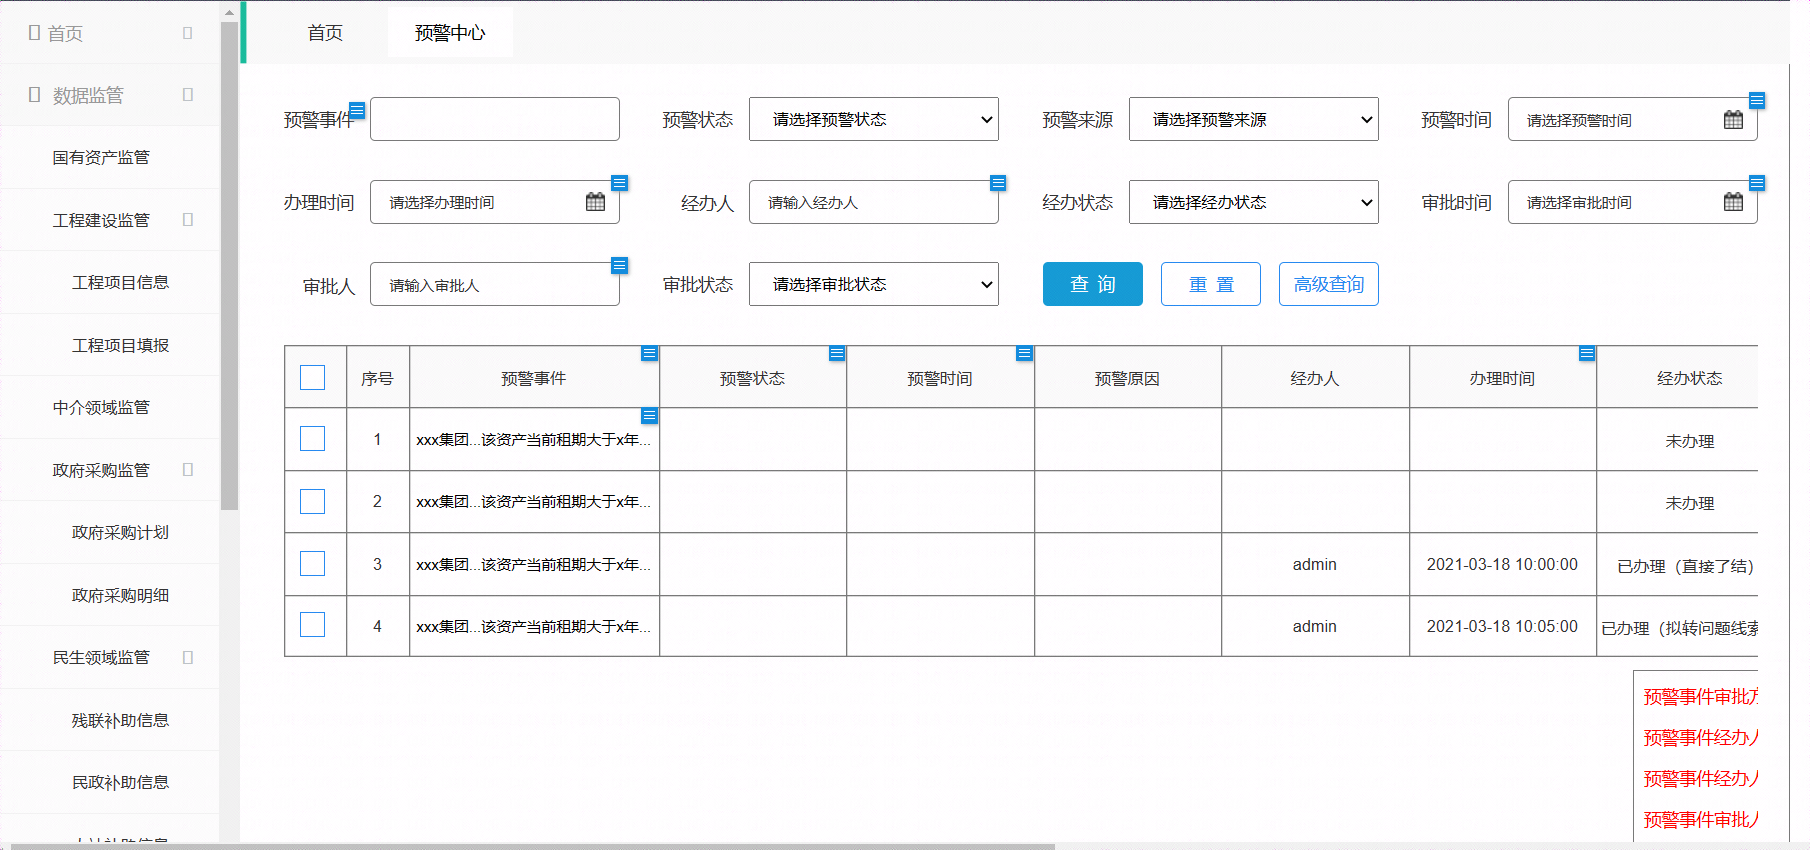The image size is (1810, 850).
Task: Switch to the 预警中心 tab
Action: coord(450,33)
